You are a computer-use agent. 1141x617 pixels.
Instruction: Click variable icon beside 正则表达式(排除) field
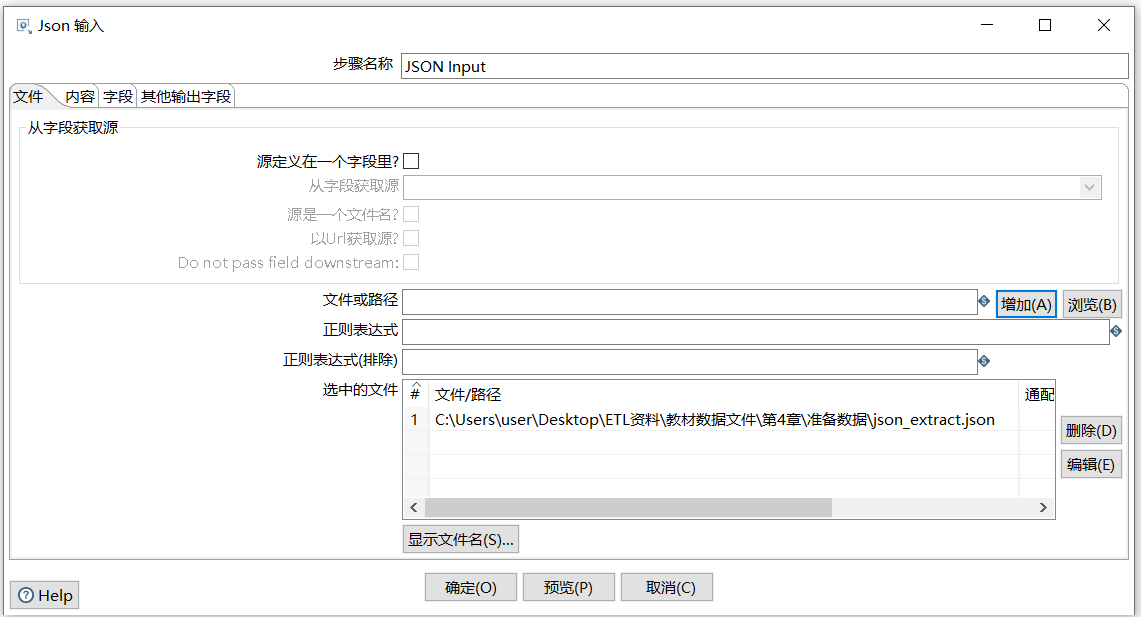point(984,361)
